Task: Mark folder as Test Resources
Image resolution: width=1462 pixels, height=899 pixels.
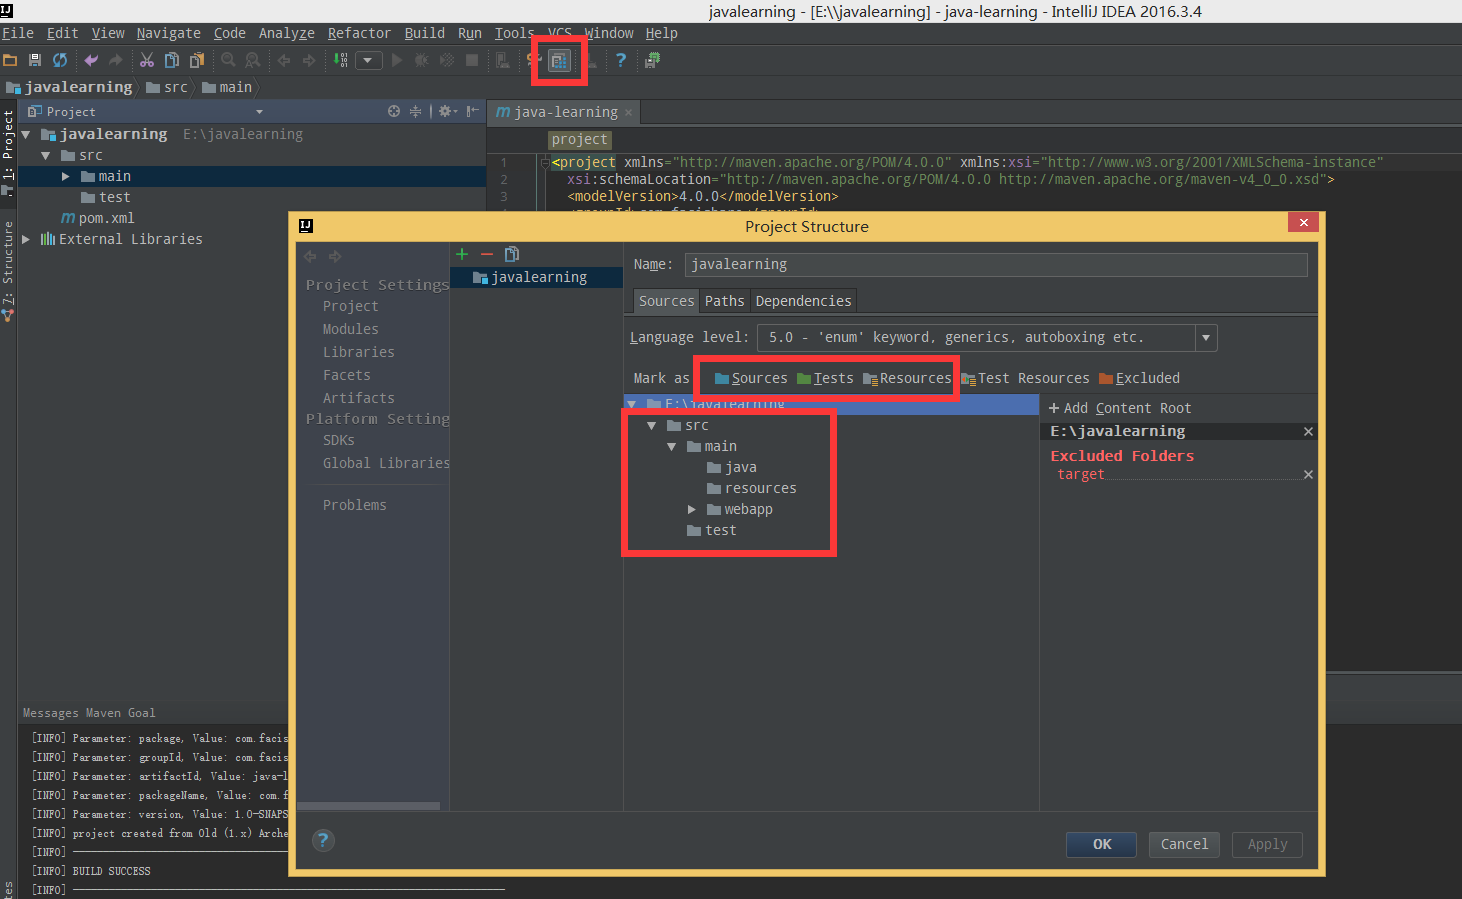Action: tap(1026, 378)
